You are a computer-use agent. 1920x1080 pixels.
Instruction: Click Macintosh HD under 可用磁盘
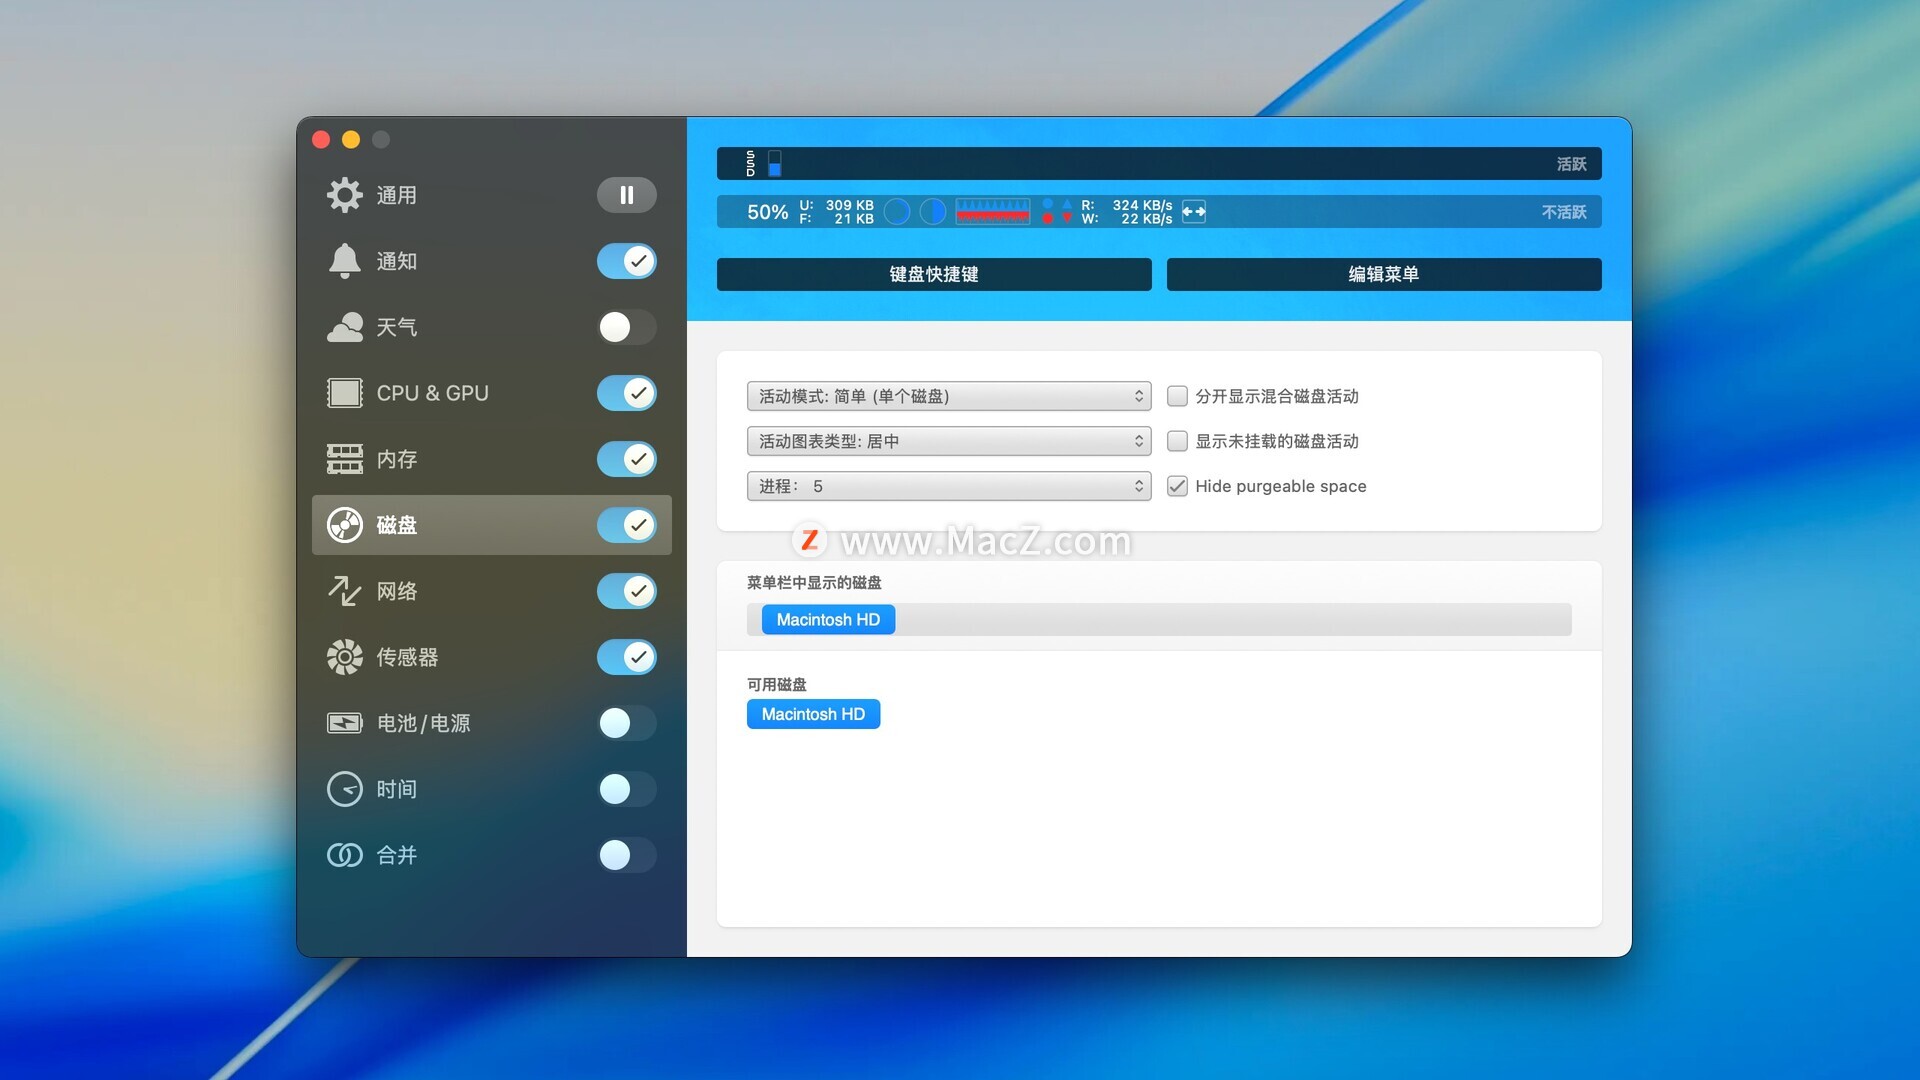813,714
